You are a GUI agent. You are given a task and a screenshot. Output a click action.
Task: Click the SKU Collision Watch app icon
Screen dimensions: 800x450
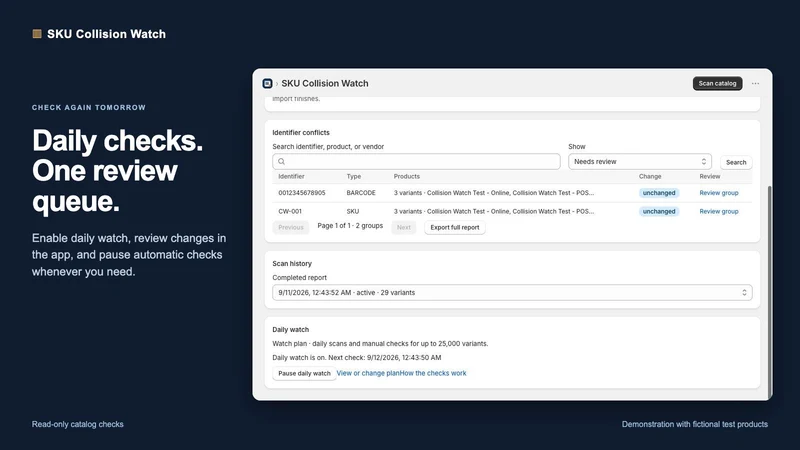point(267,83)
